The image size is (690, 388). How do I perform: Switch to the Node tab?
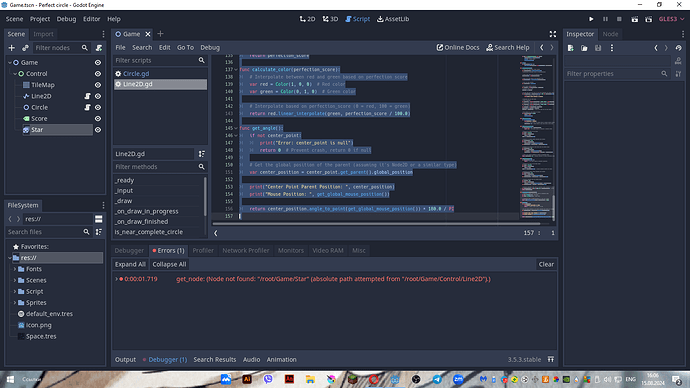610,34
